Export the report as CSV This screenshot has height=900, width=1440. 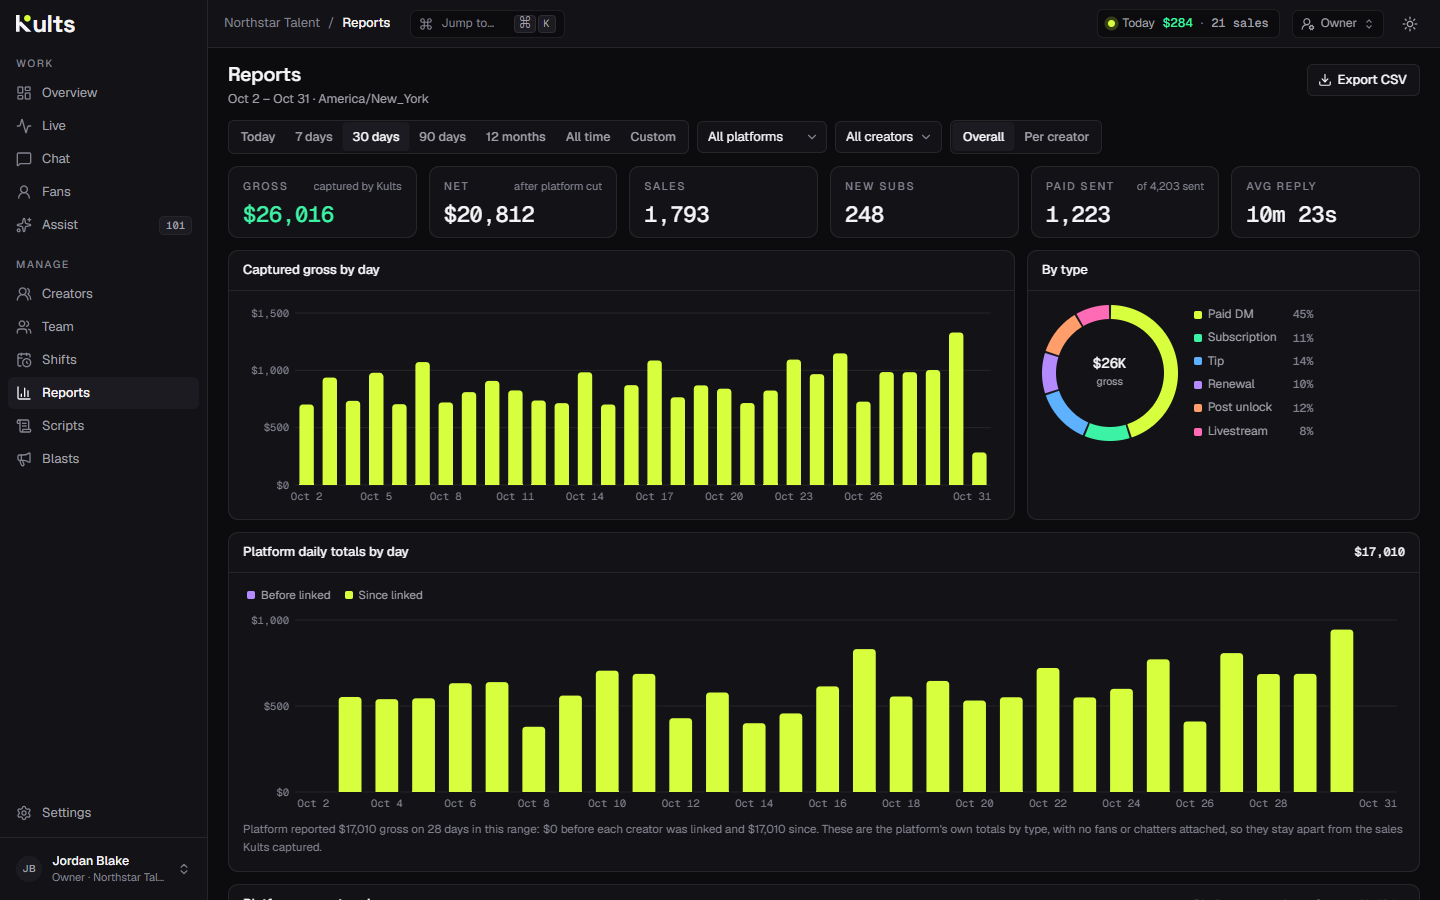(1363, 80)
